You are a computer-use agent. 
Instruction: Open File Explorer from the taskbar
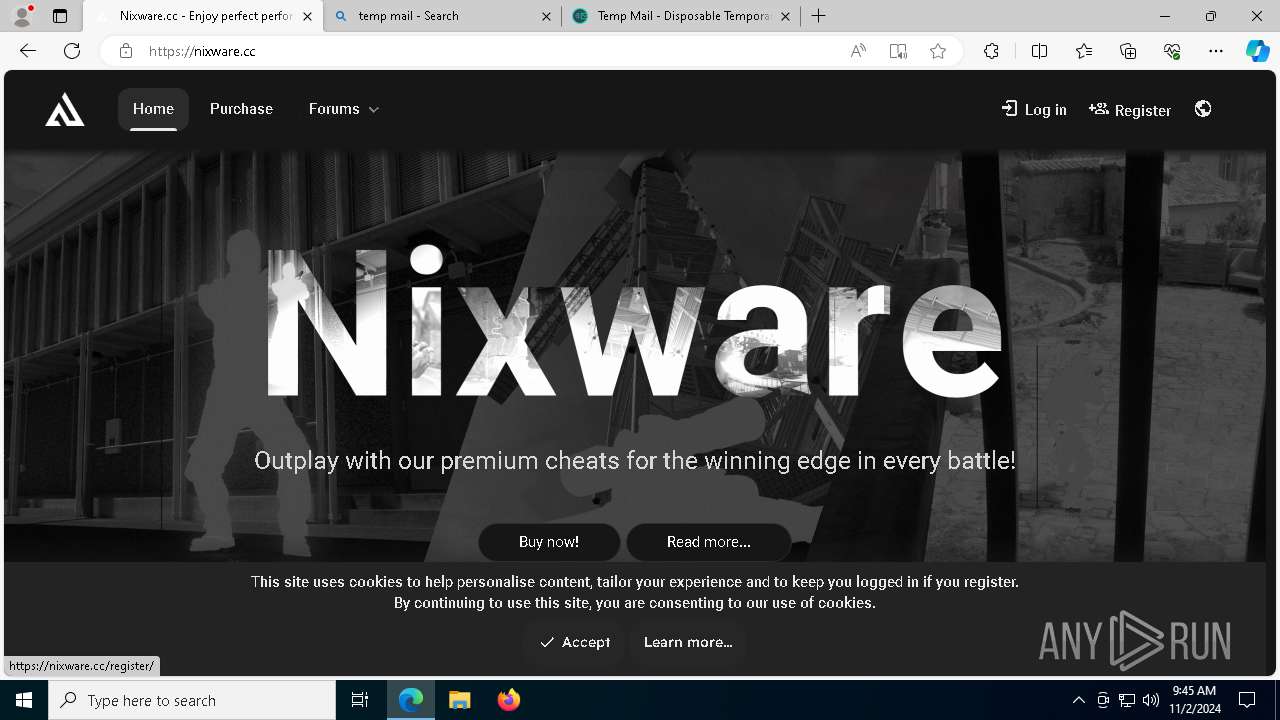point(460,700)
